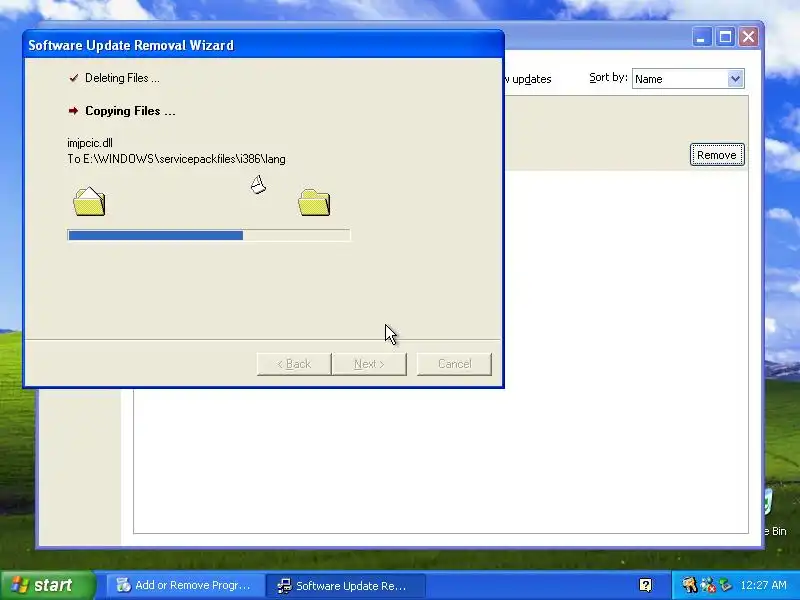
Task: Click the Cancel button in wizard
Action: (455, 364)
